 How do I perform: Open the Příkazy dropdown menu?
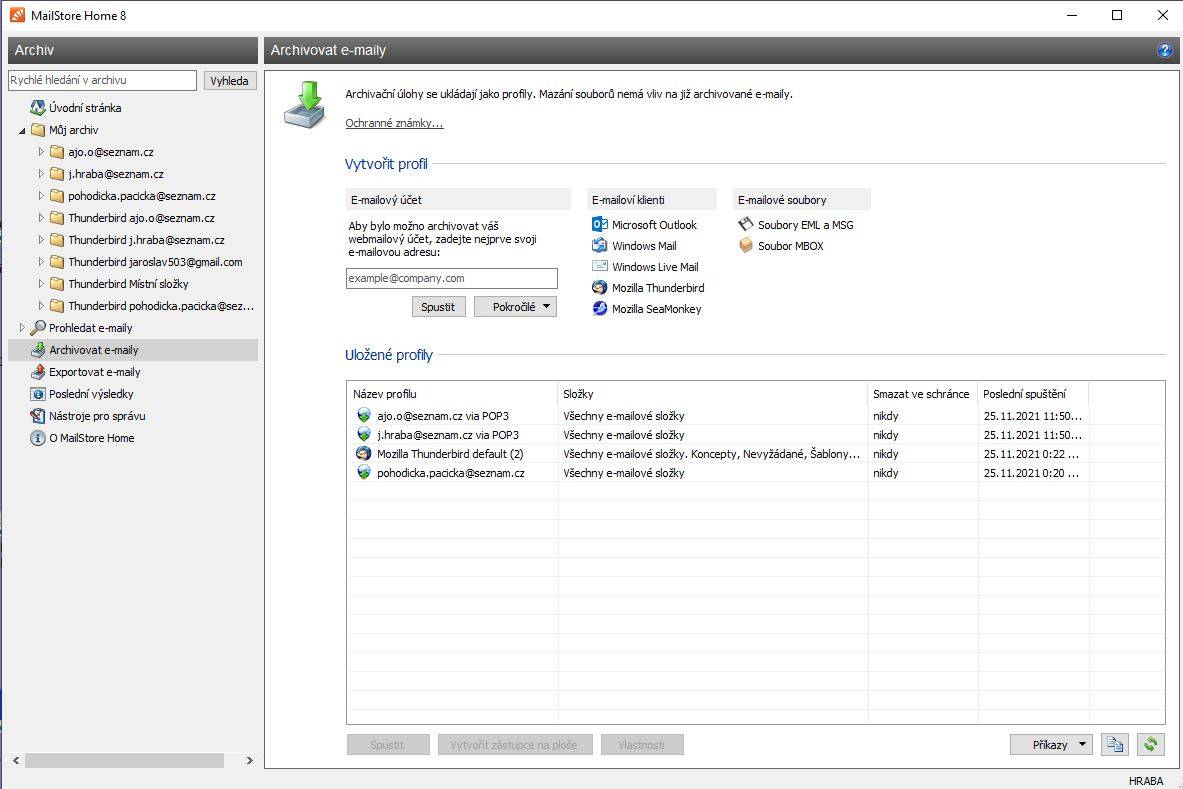[1051, 744]
